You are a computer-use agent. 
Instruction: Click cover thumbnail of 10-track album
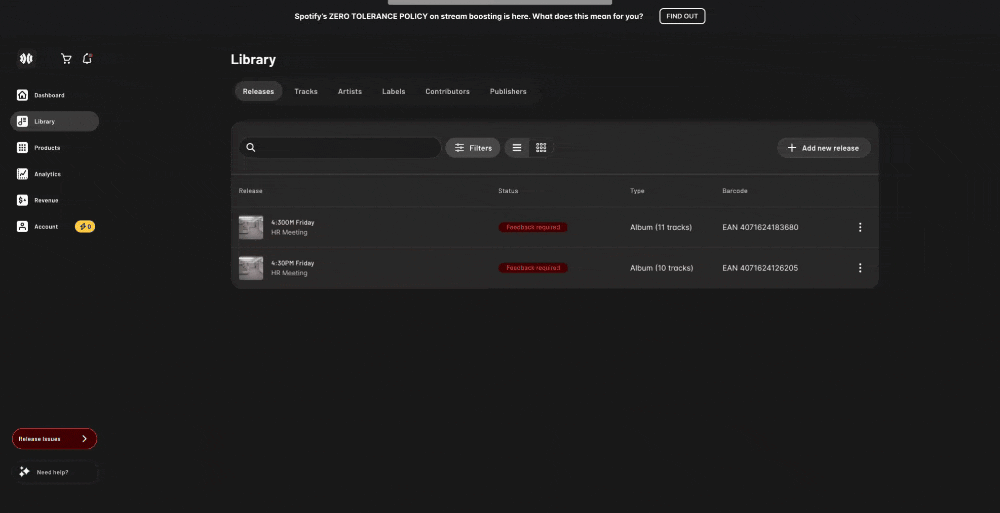tap(251, 268)
